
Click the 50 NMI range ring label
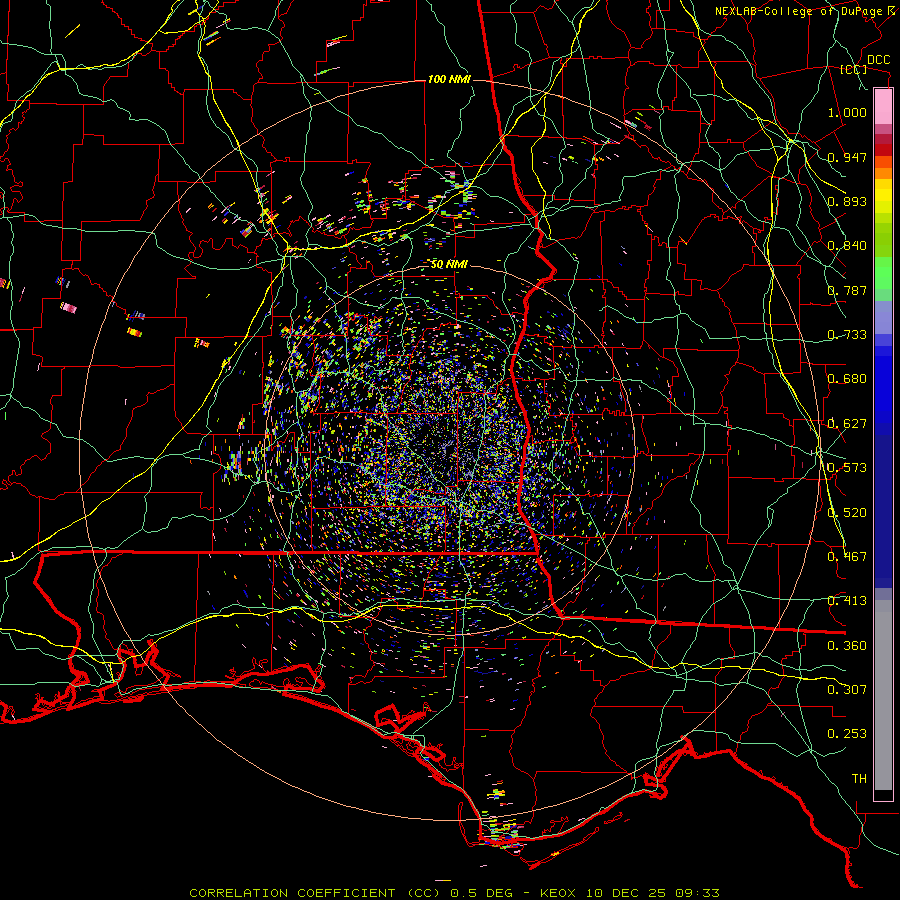coord(449,265)
